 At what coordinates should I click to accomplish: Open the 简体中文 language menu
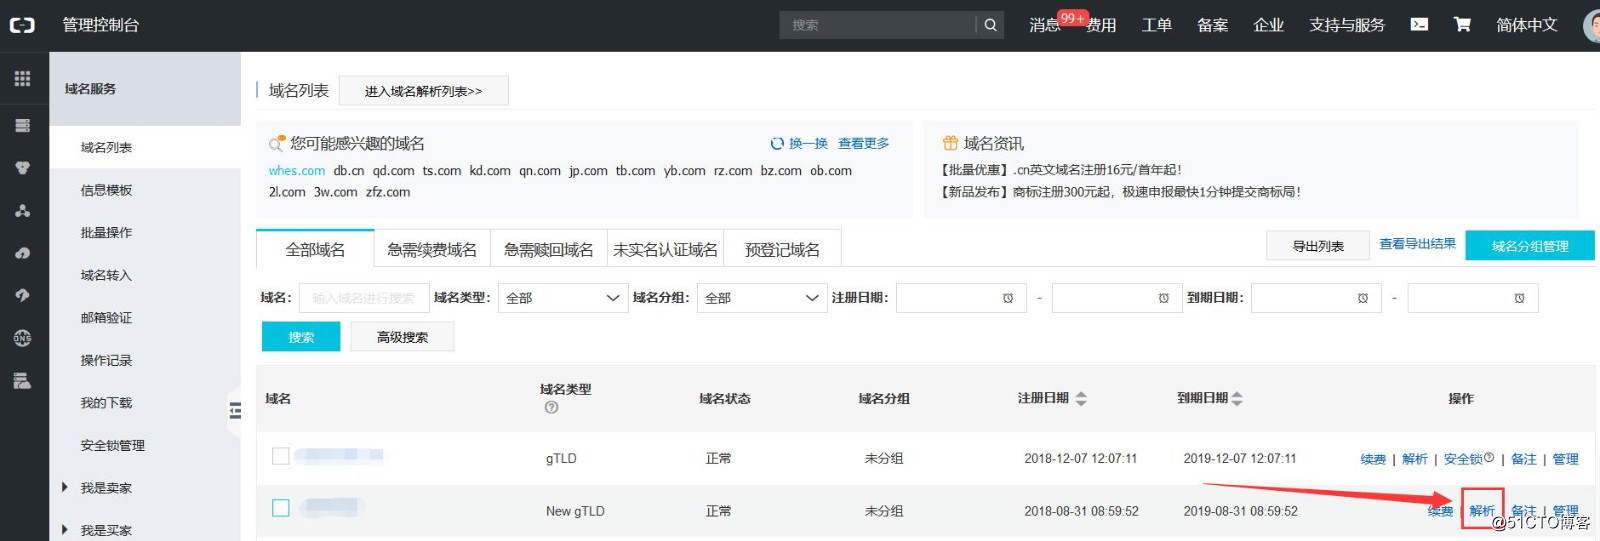[x=1526, y=25]
